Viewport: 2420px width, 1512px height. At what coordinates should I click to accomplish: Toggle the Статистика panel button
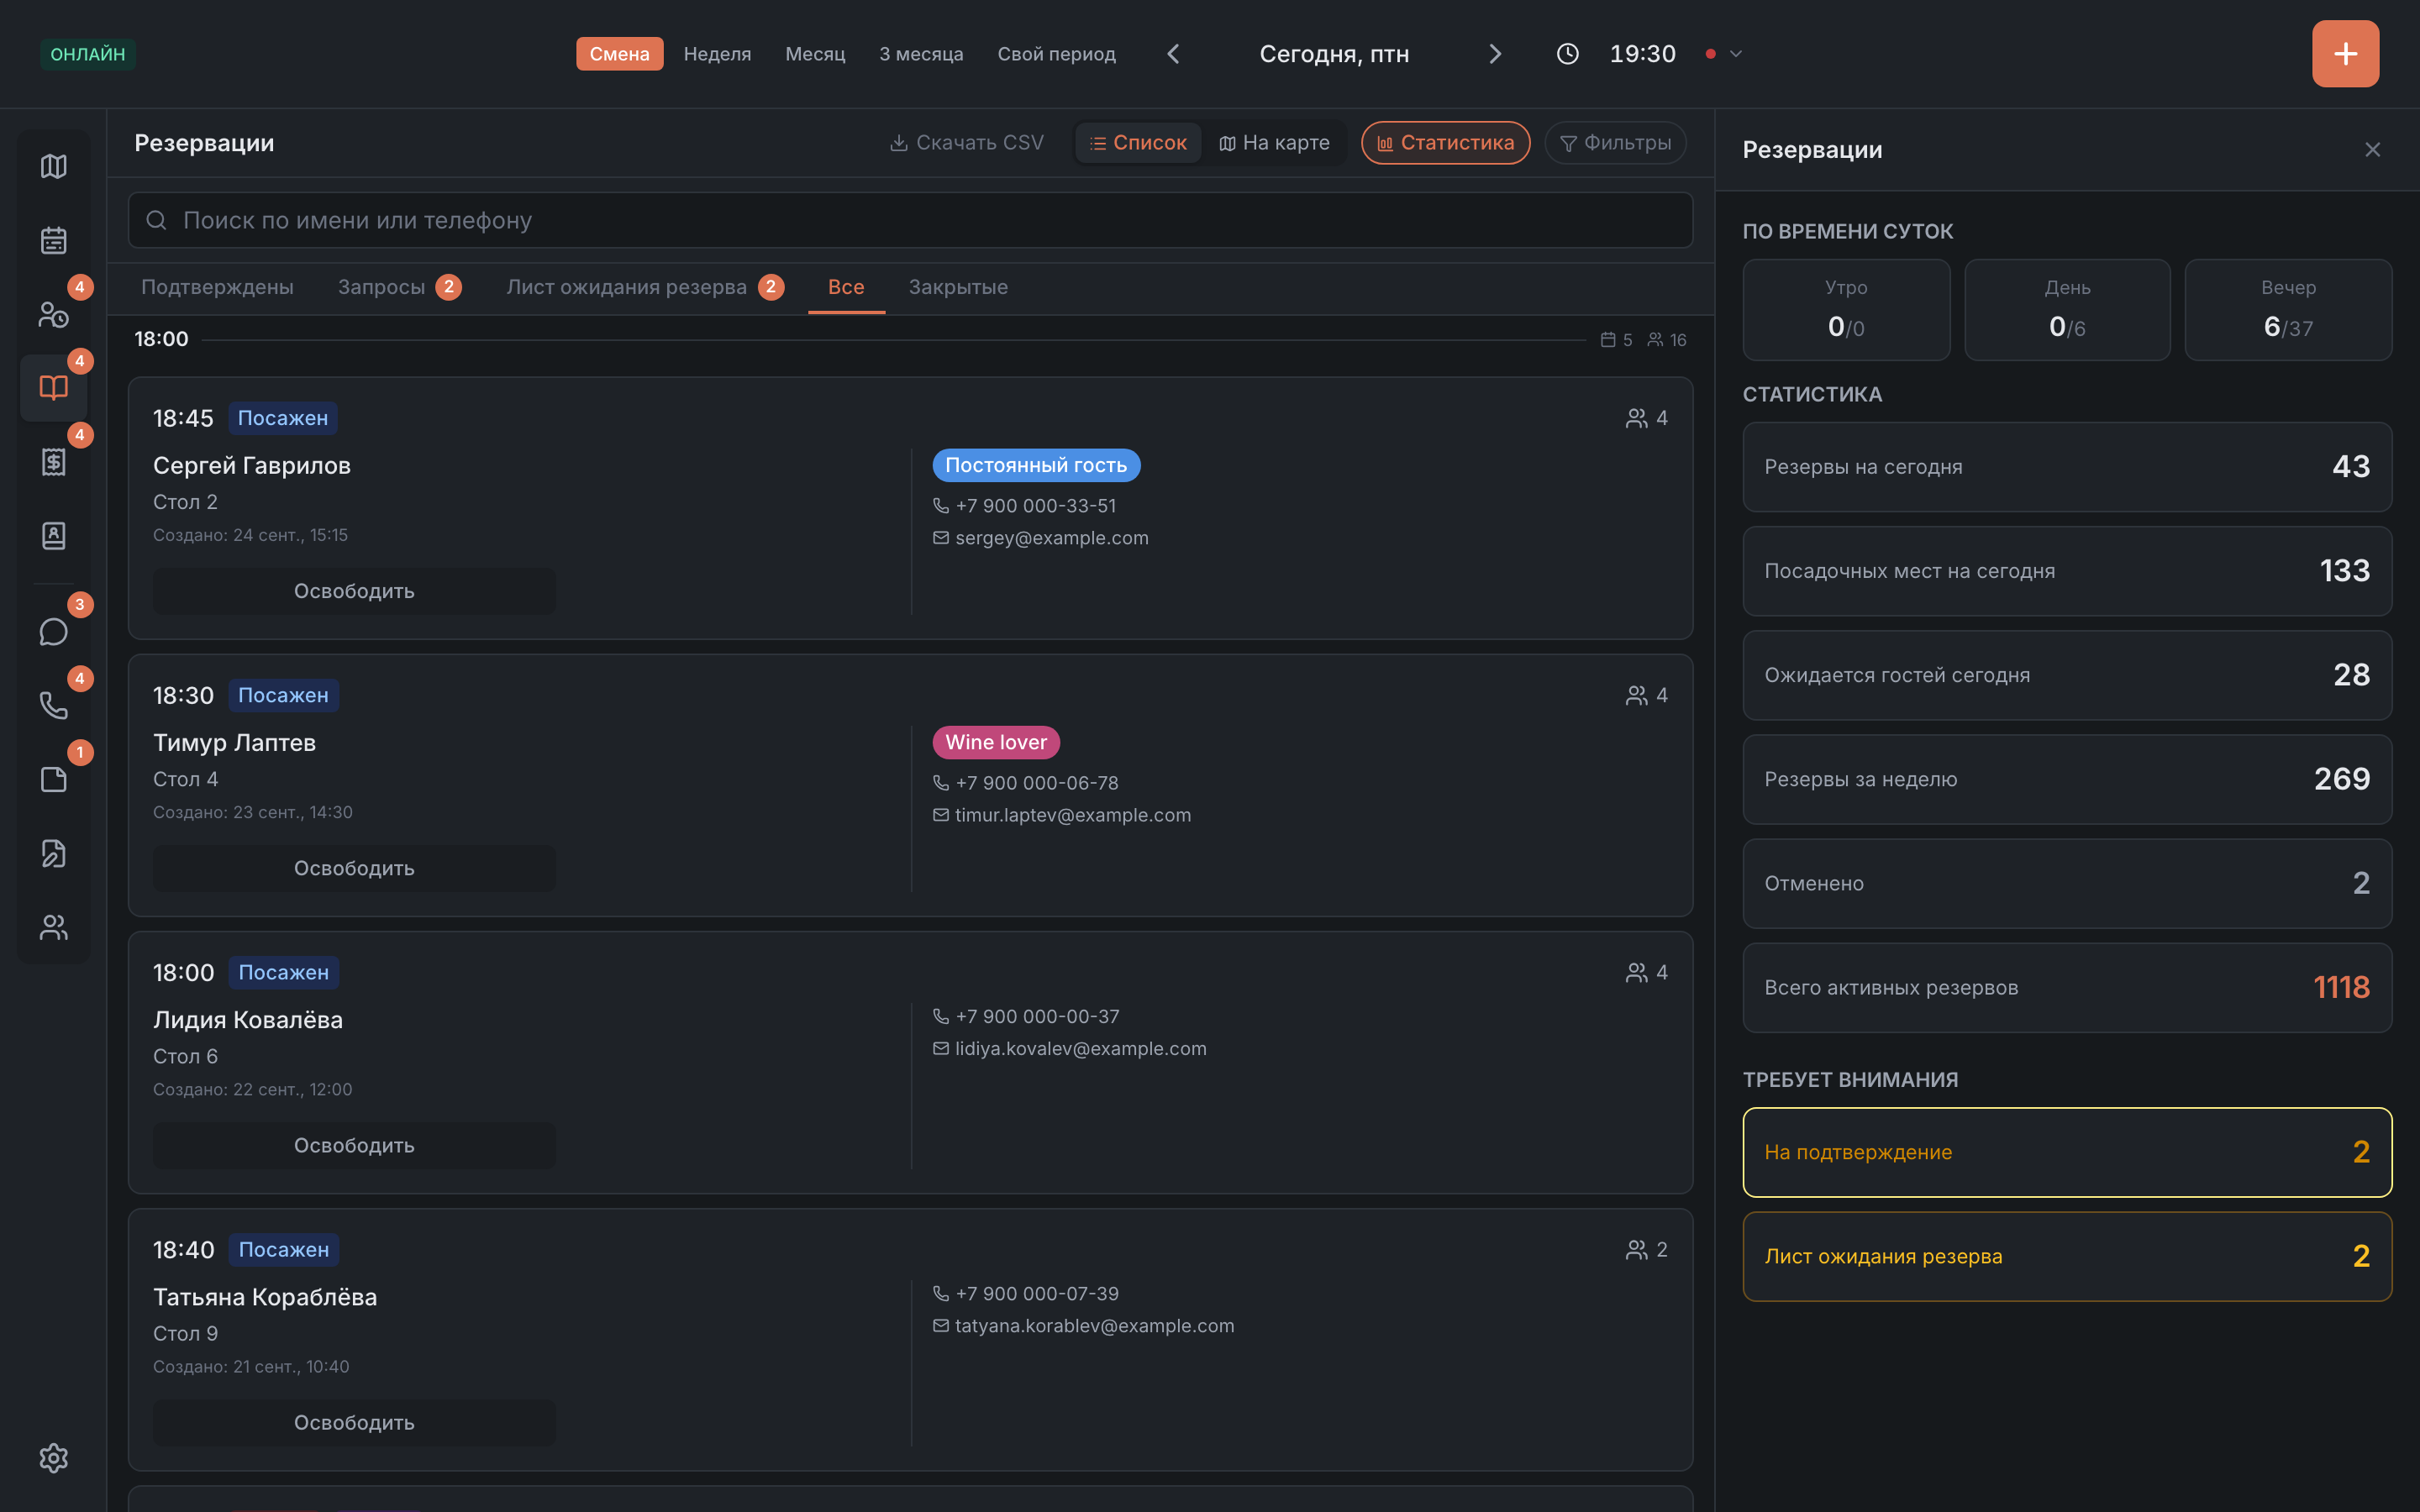coord(1445,143)
